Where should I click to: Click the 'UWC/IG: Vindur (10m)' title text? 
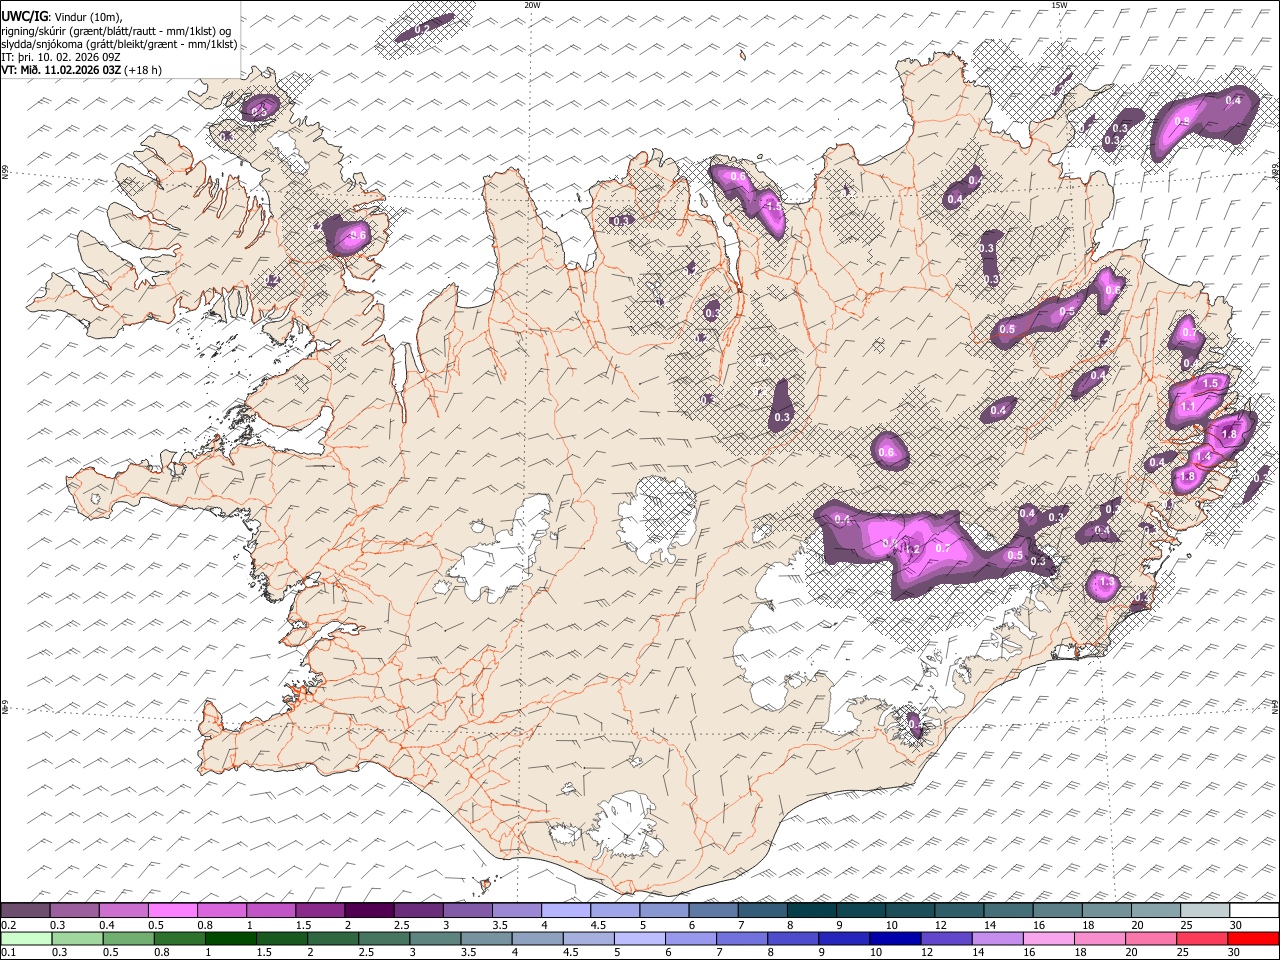point(61,17)
